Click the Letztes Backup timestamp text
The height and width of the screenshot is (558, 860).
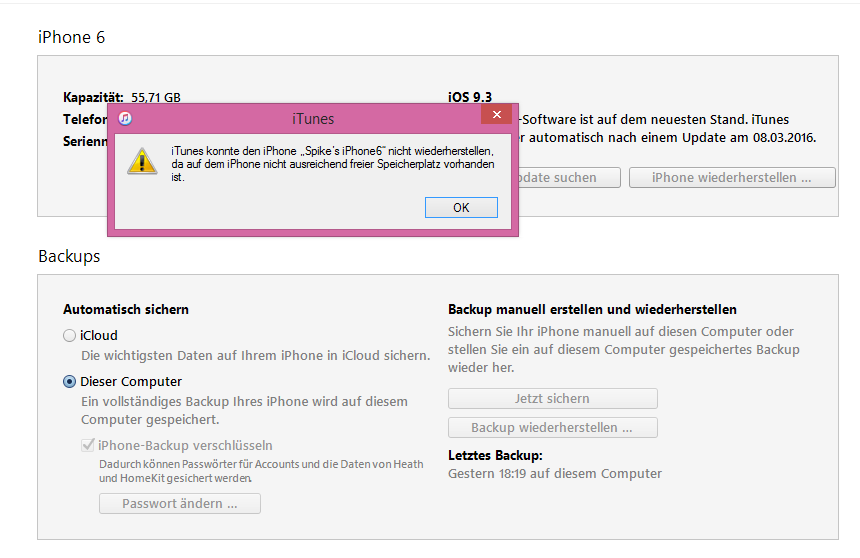[x=554, y=473]
